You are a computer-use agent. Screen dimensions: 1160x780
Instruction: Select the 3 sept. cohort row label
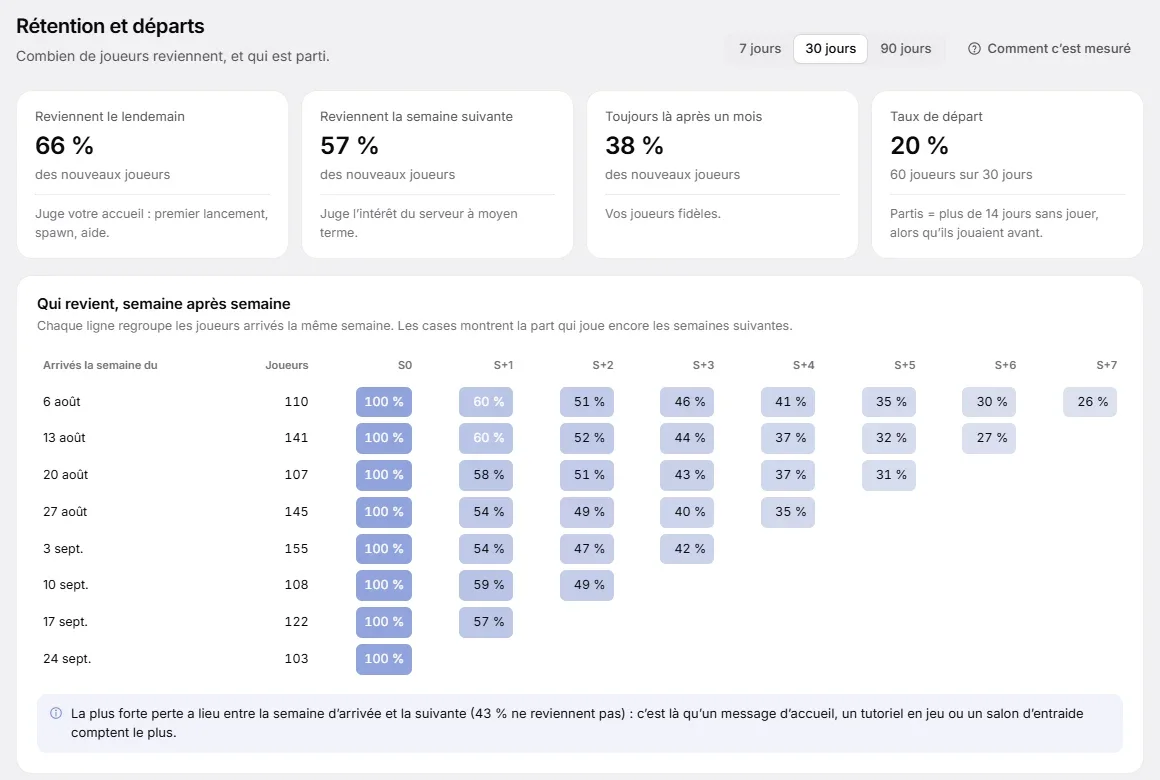(63, 549)
